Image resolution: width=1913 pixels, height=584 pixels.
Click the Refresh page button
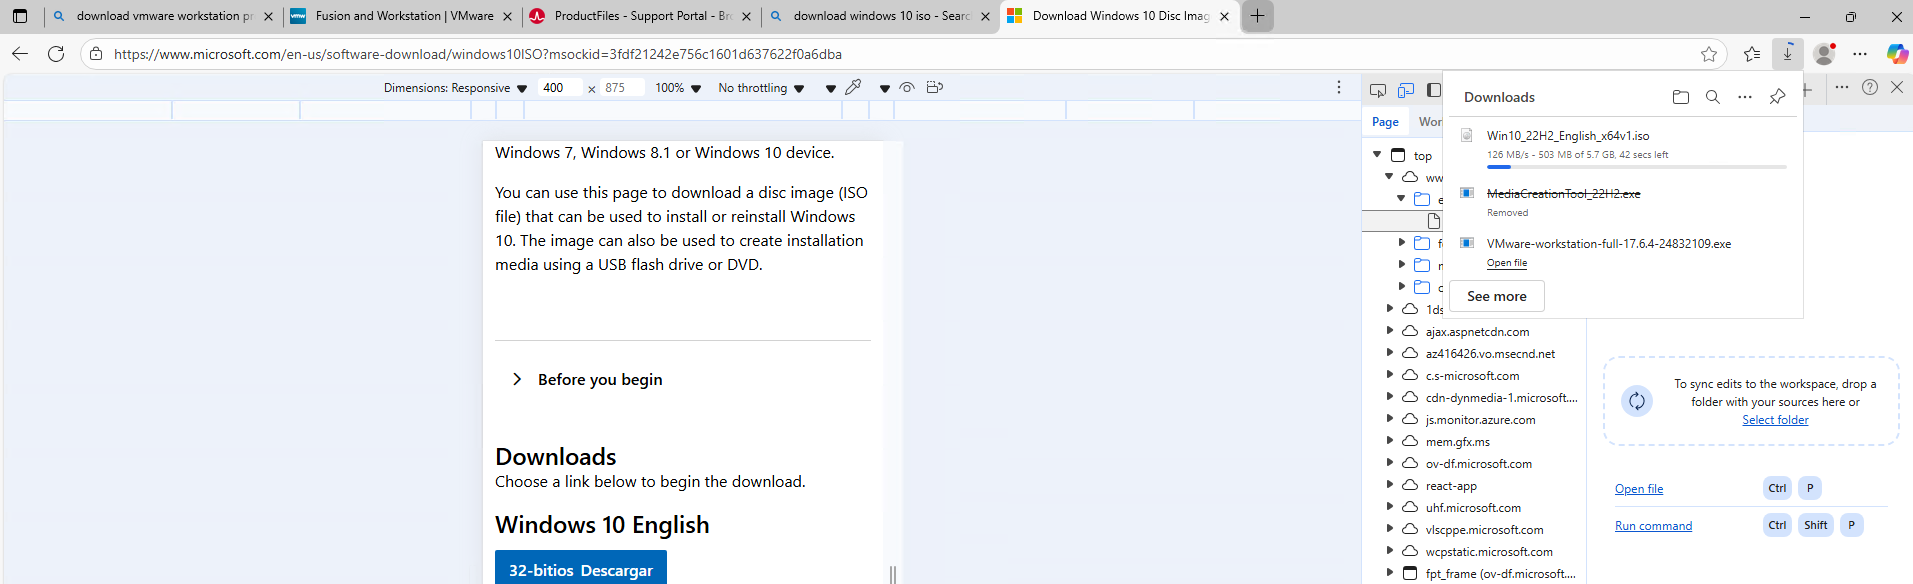point(56,54)
